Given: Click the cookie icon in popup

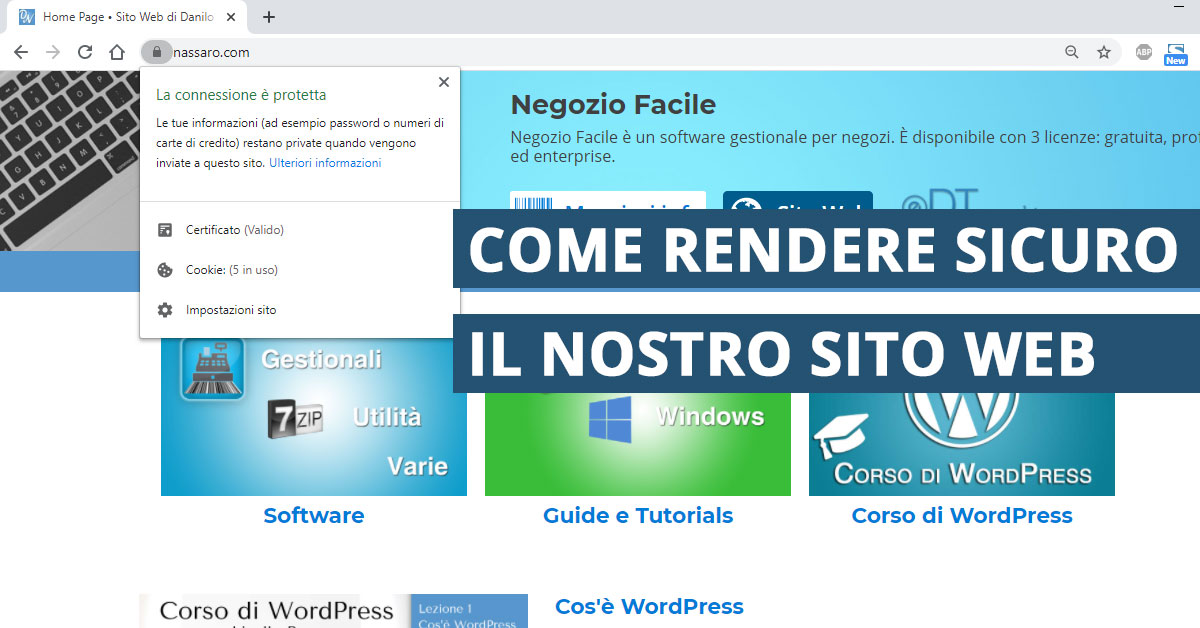Looking at the screenshot, I should 165,270.
